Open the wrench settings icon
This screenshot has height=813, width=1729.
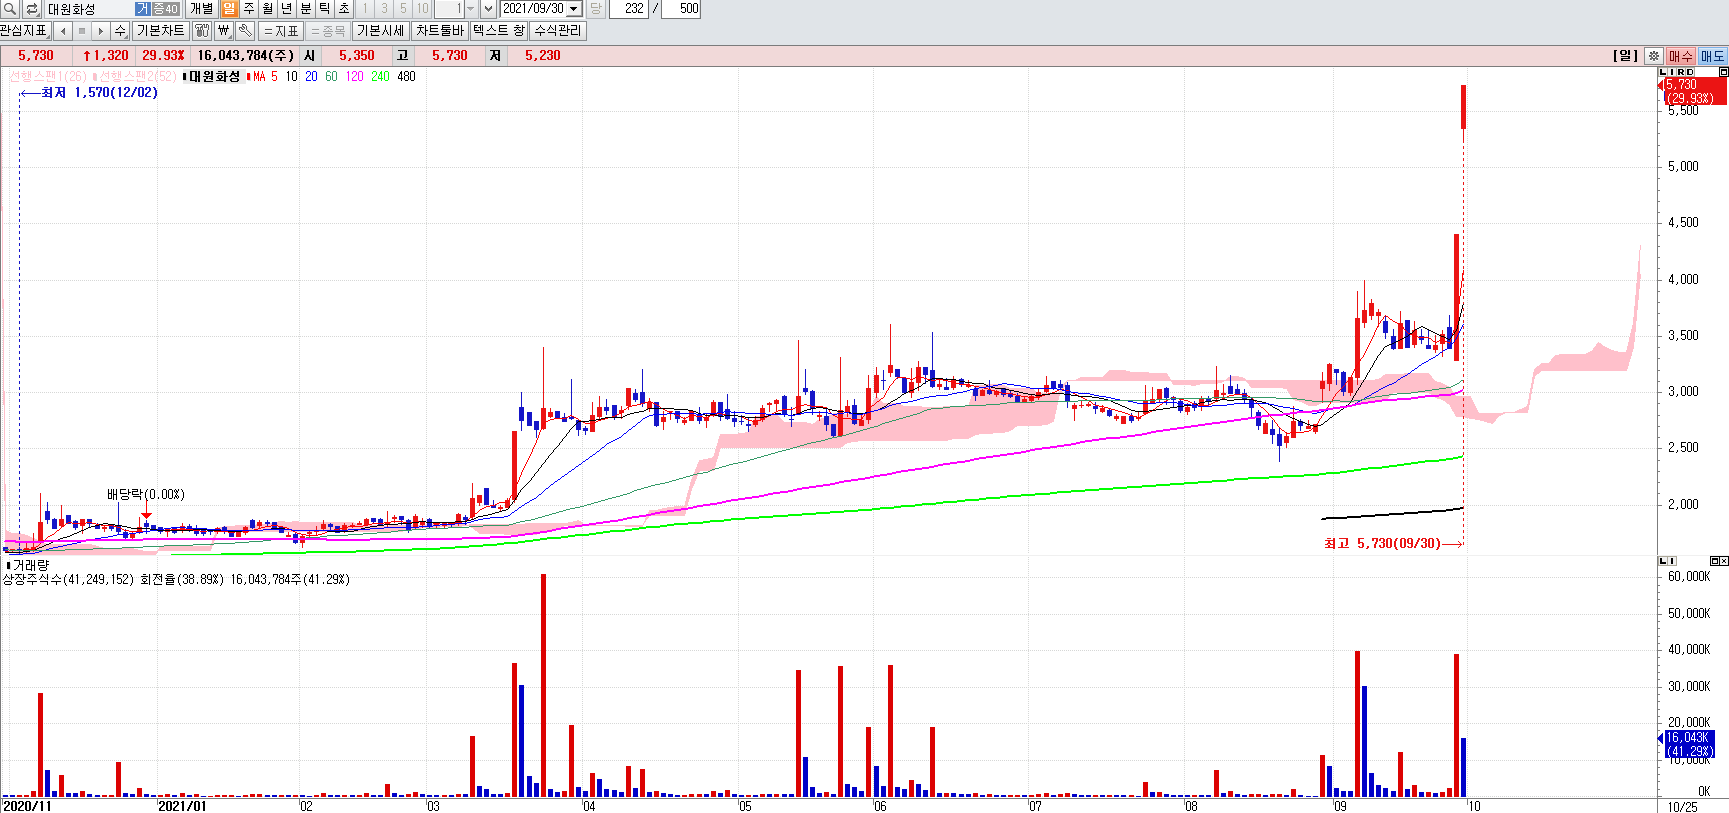(x=245, y=31)
